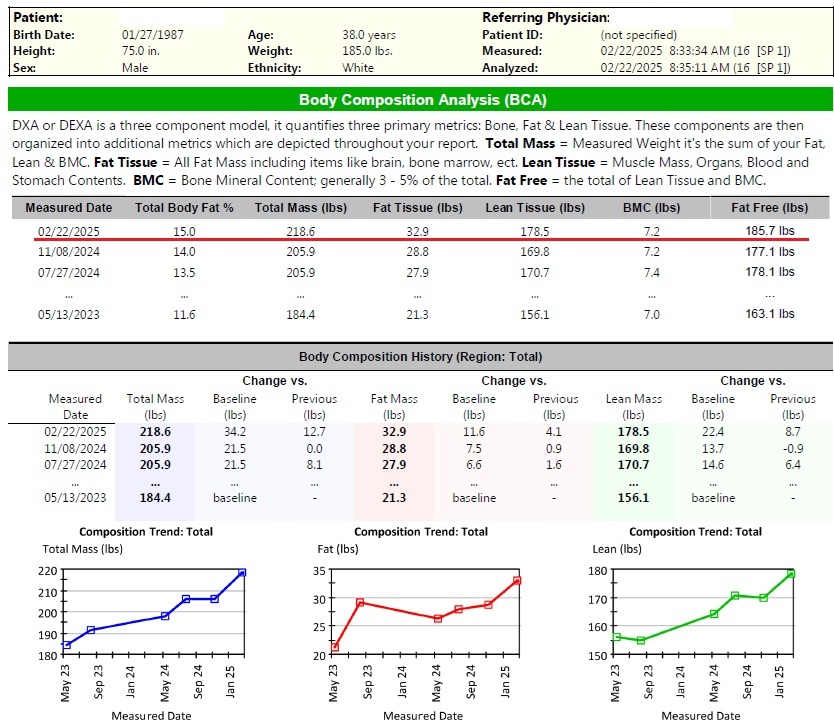Click the Patient ID value (not specified)

638,35
